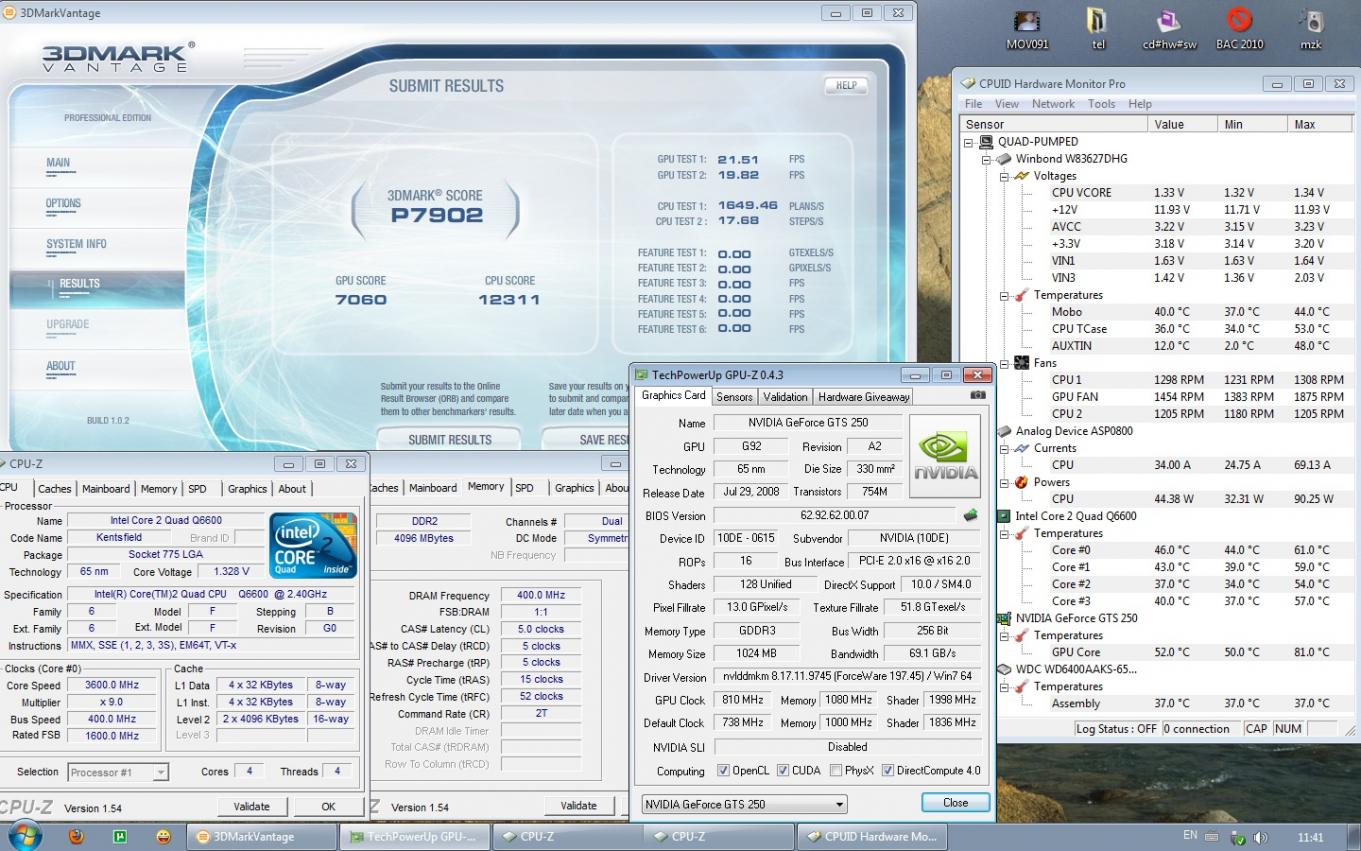Switch to the Validation tab in GPU-Z

tap(785, 397)
